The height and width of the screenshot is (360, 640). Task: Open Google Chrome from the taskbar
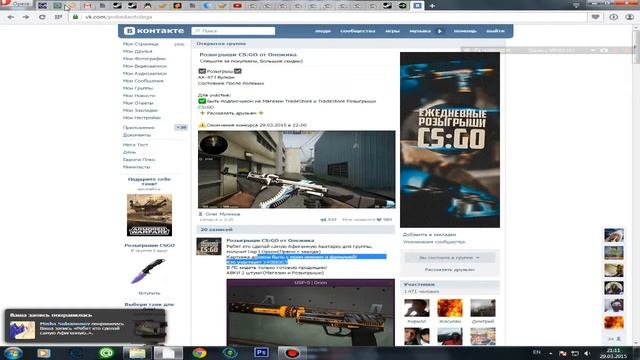[200, 353]
